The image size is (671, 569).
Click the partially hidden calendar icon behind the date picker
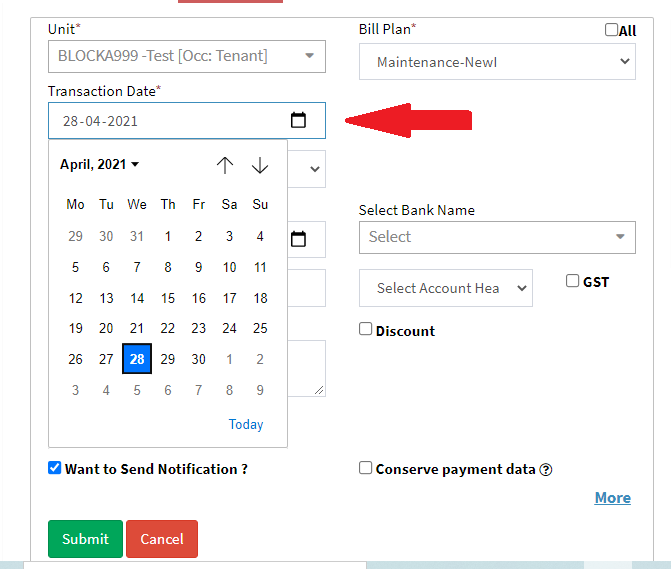298,239
